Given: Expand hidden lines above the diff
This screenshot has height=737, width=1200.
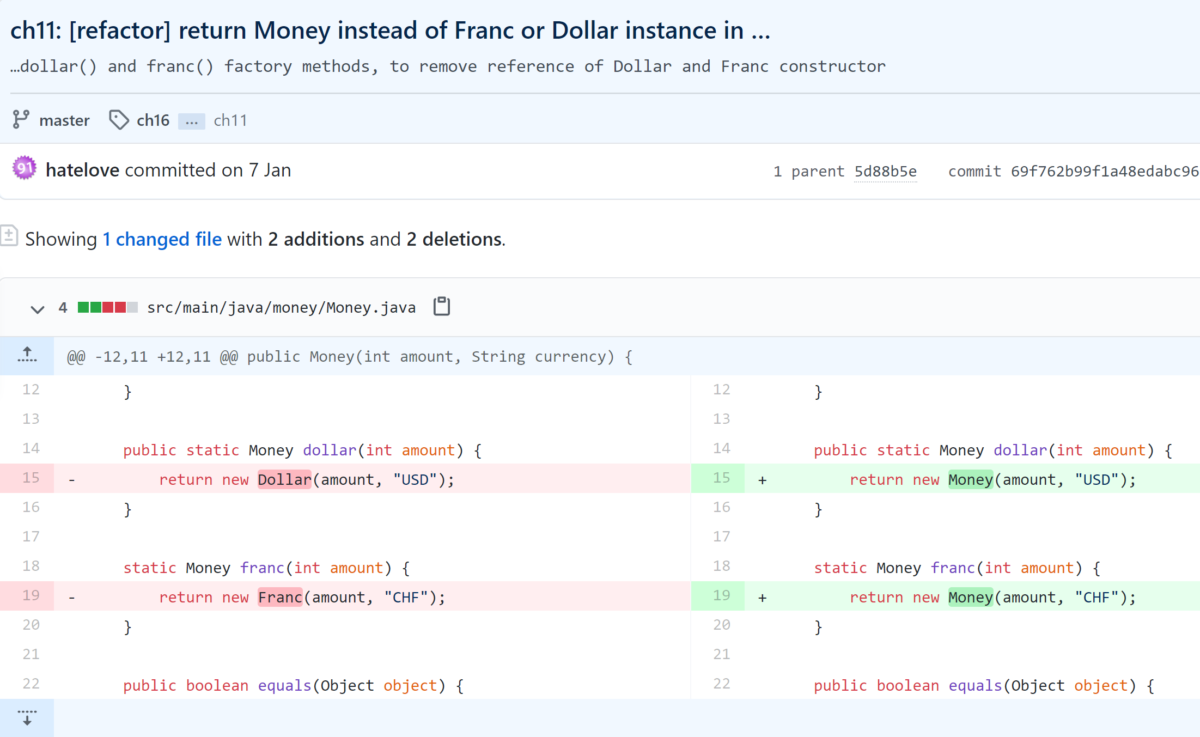Looking at the screenshot, I should [27, 355].
